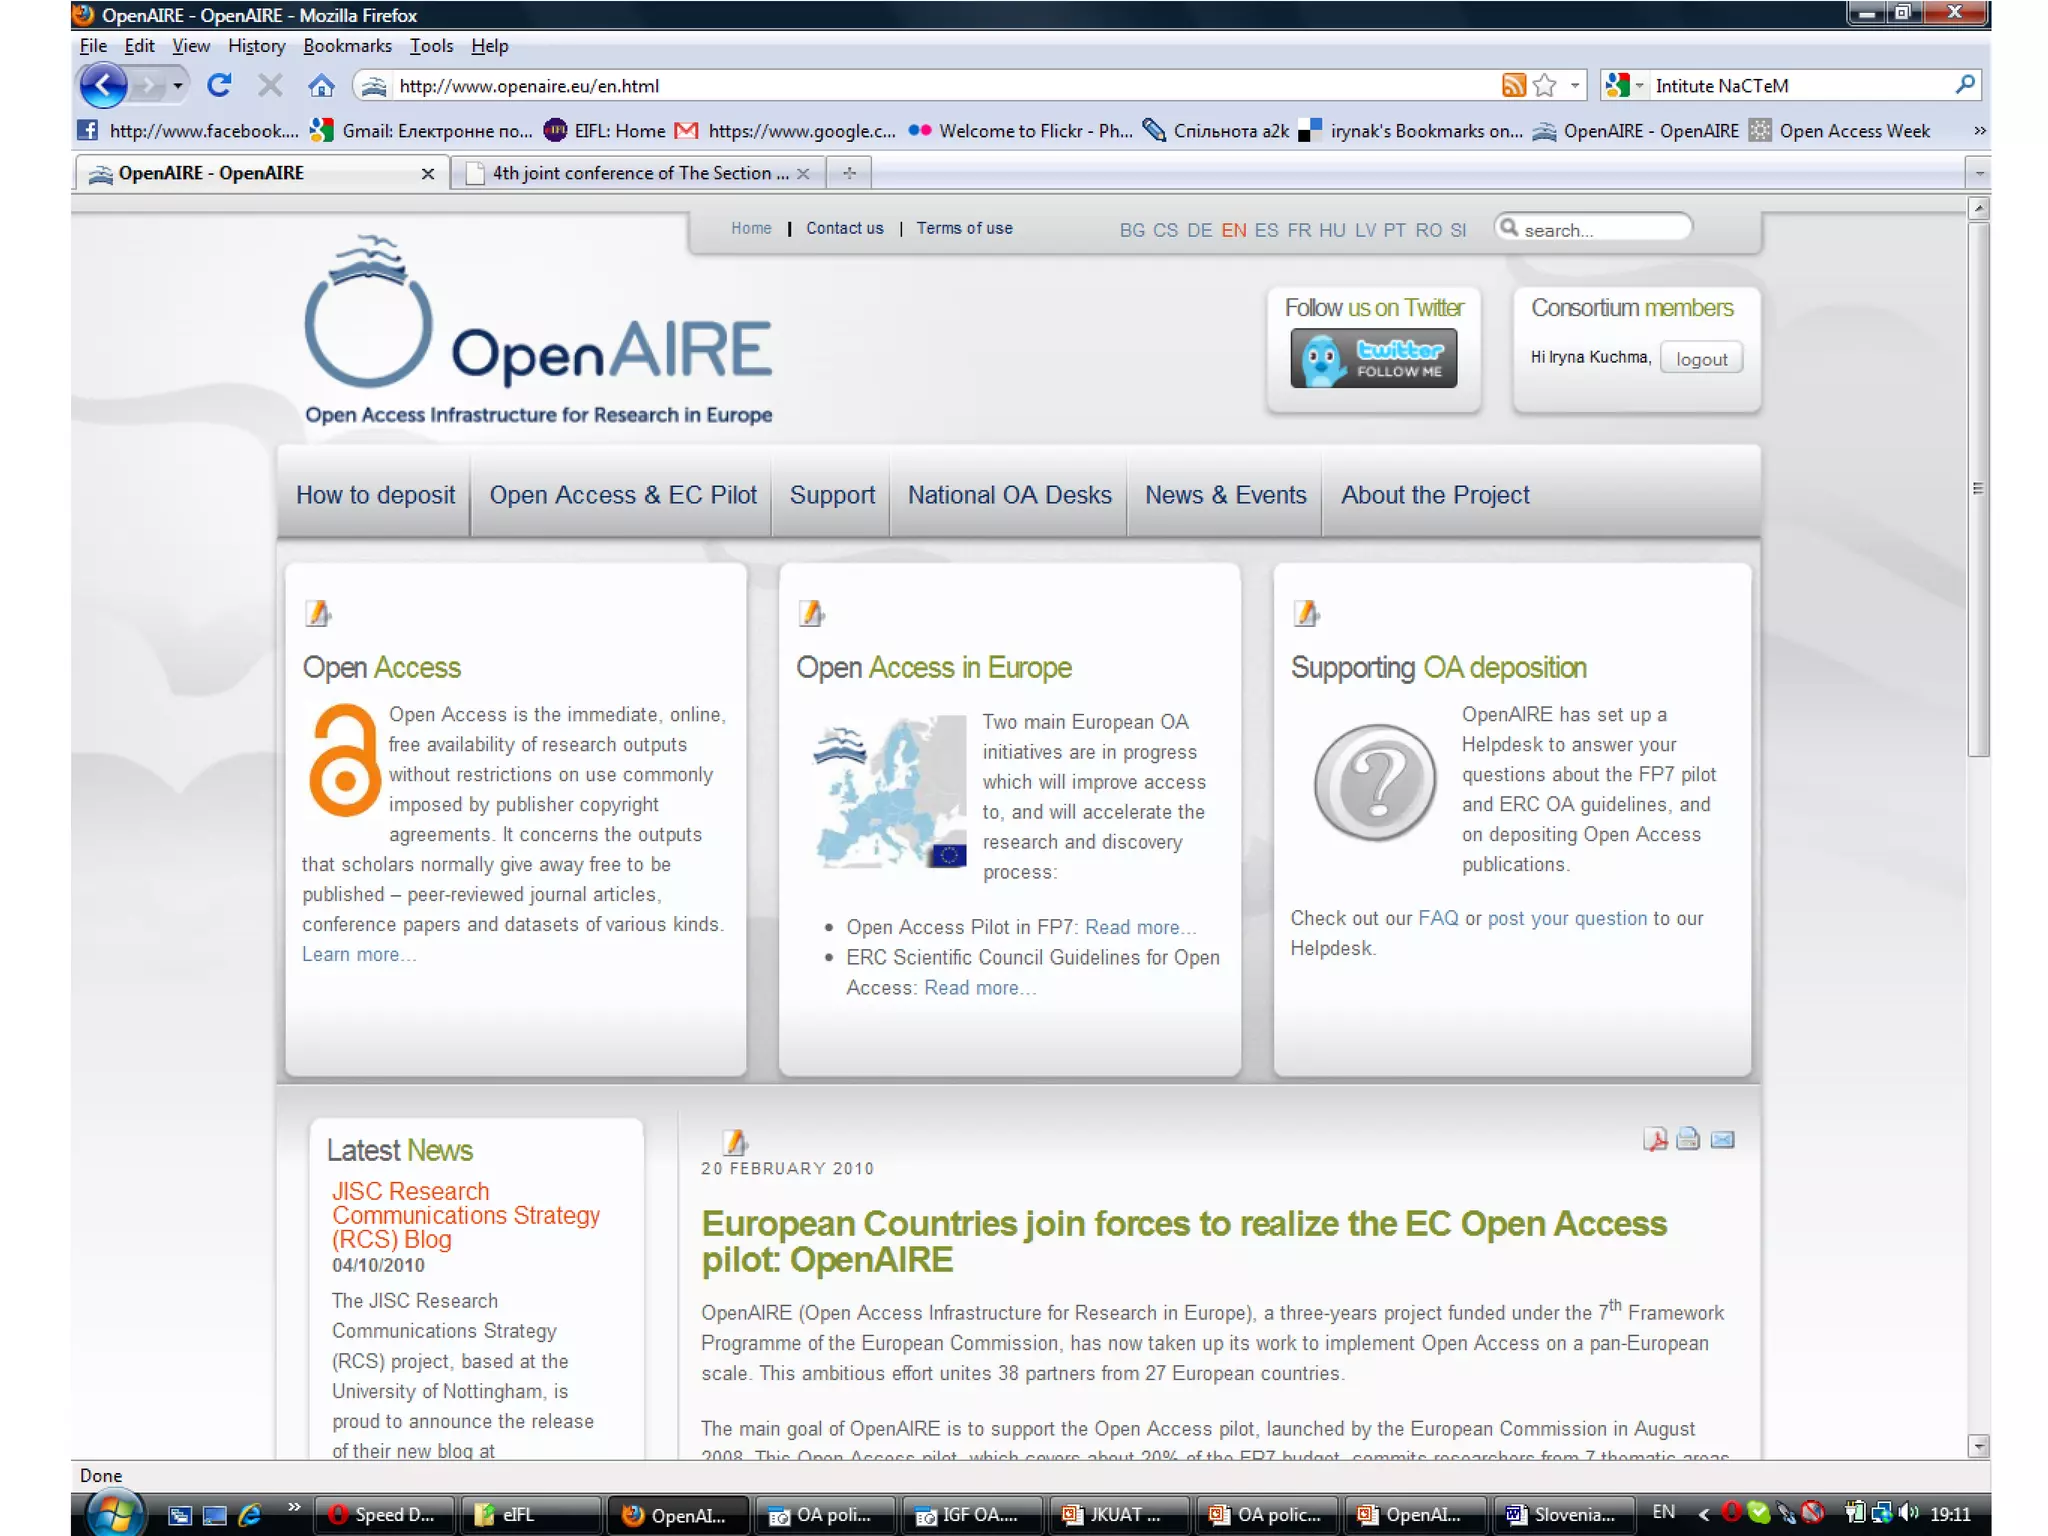The height and width of the screenshot is (1536, 2048).
Task: Click the edit pencil icon in Open Access box
Action: [318, 613]
